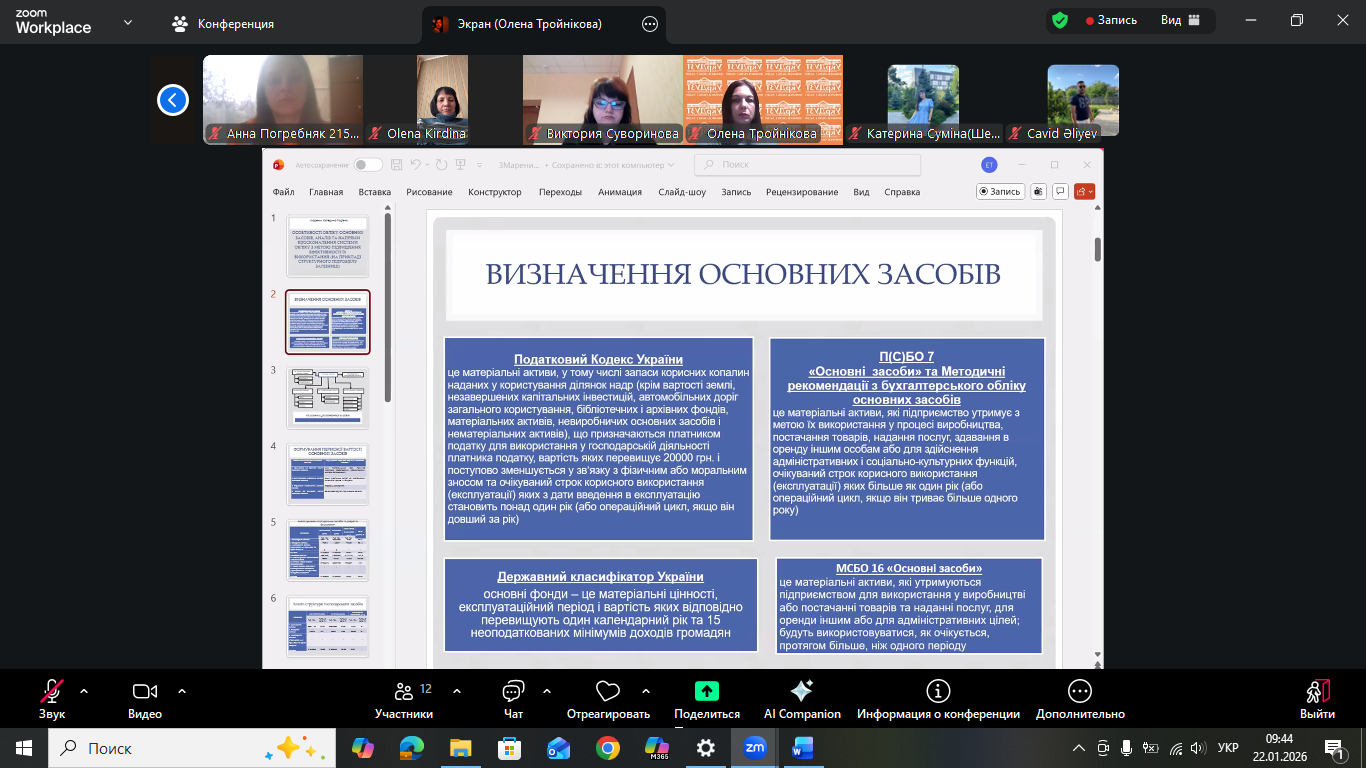Viewport: 1366px width, 768px height.
Task: Open the More options ellipsis in toolbar
Action: [x=1080, y=692]
